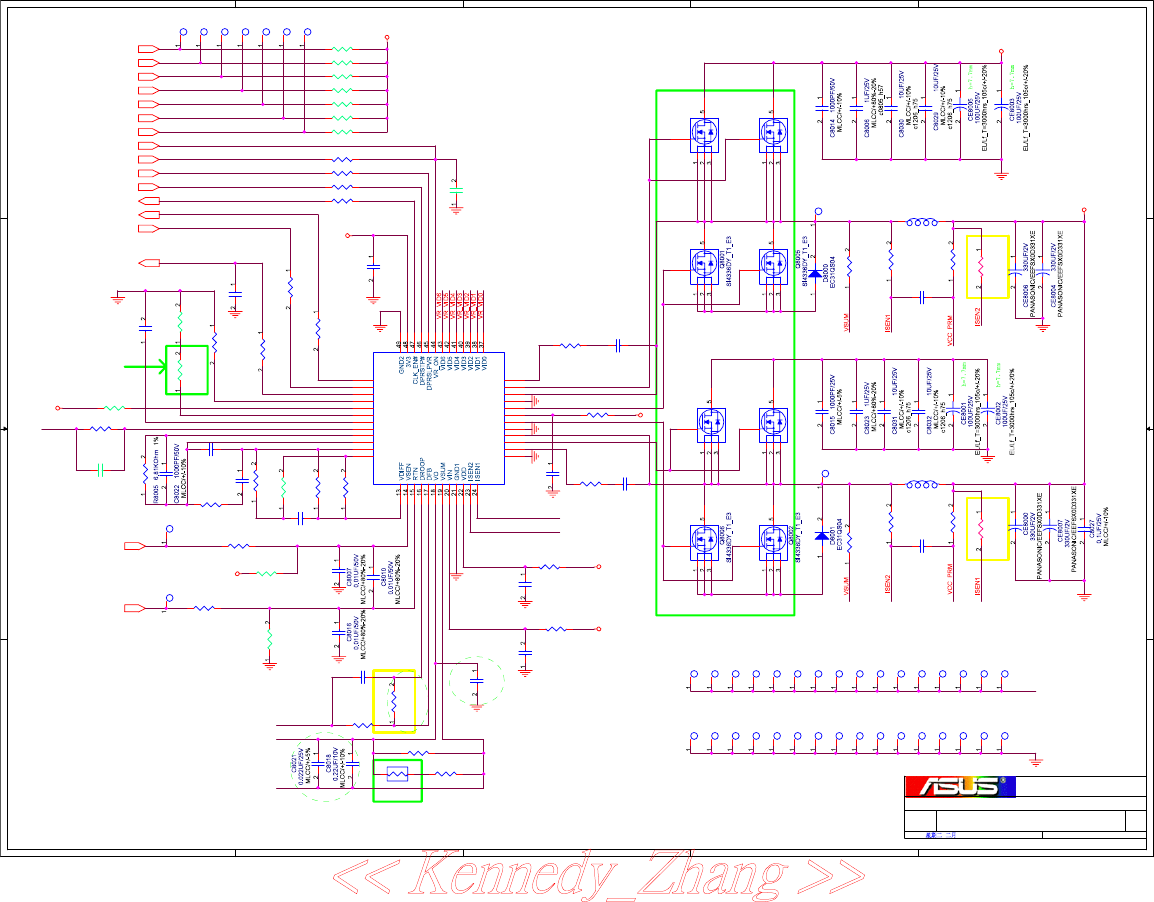Select the C8021 capacitor symbol
Screen dimensions: 1154x902
tap(318, 765)
